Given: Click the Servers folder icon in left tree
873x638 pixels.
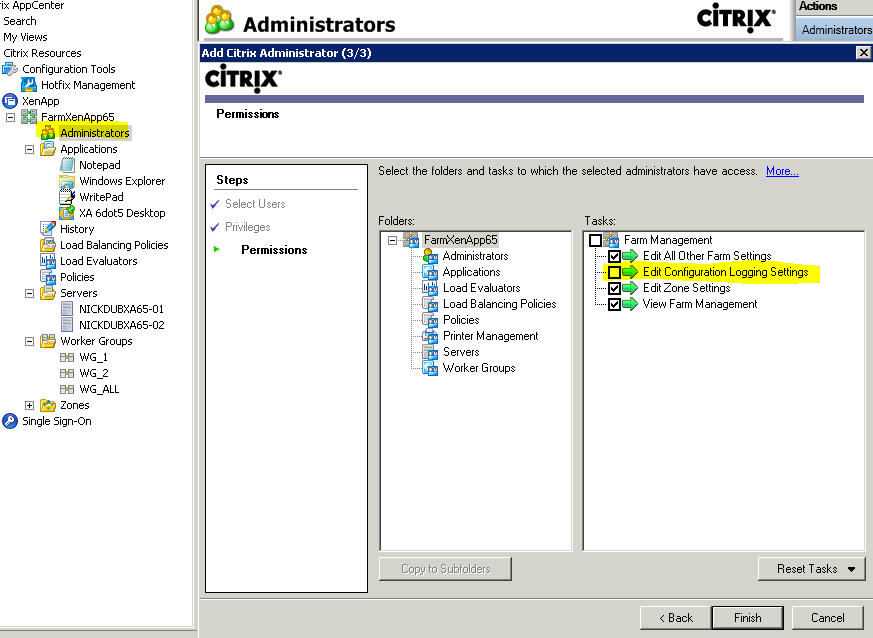Looking at the screenshot, I should point(48,293).
